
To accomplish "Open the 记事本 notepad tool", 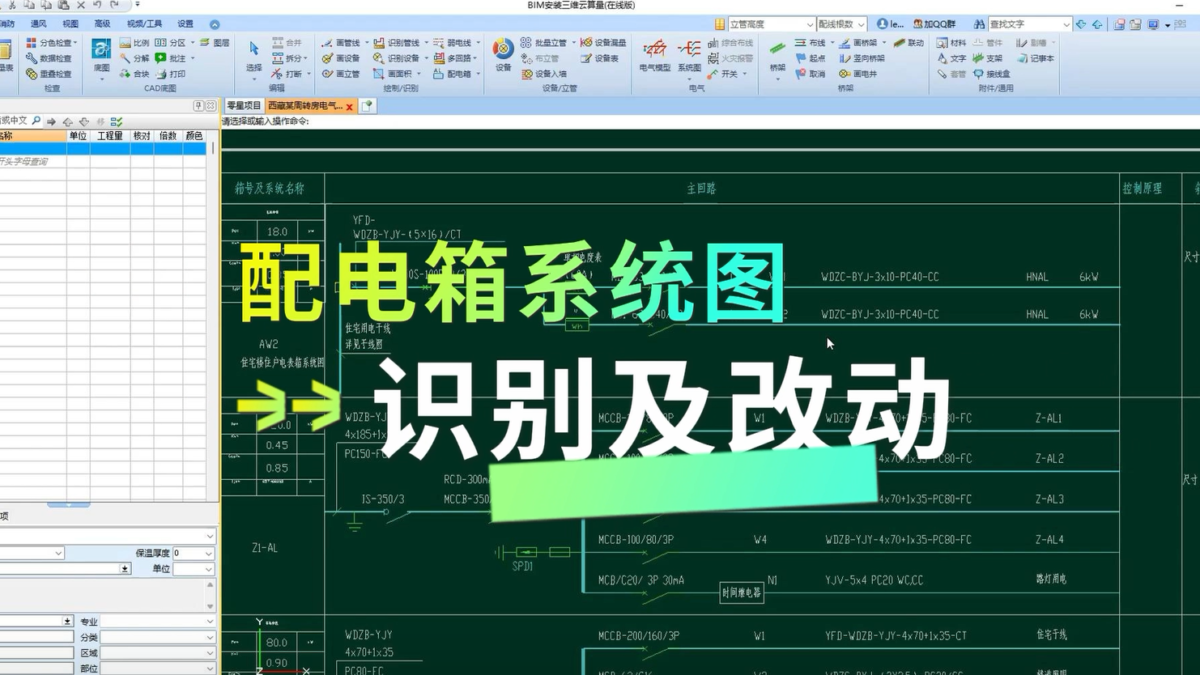I will 1035,58.
